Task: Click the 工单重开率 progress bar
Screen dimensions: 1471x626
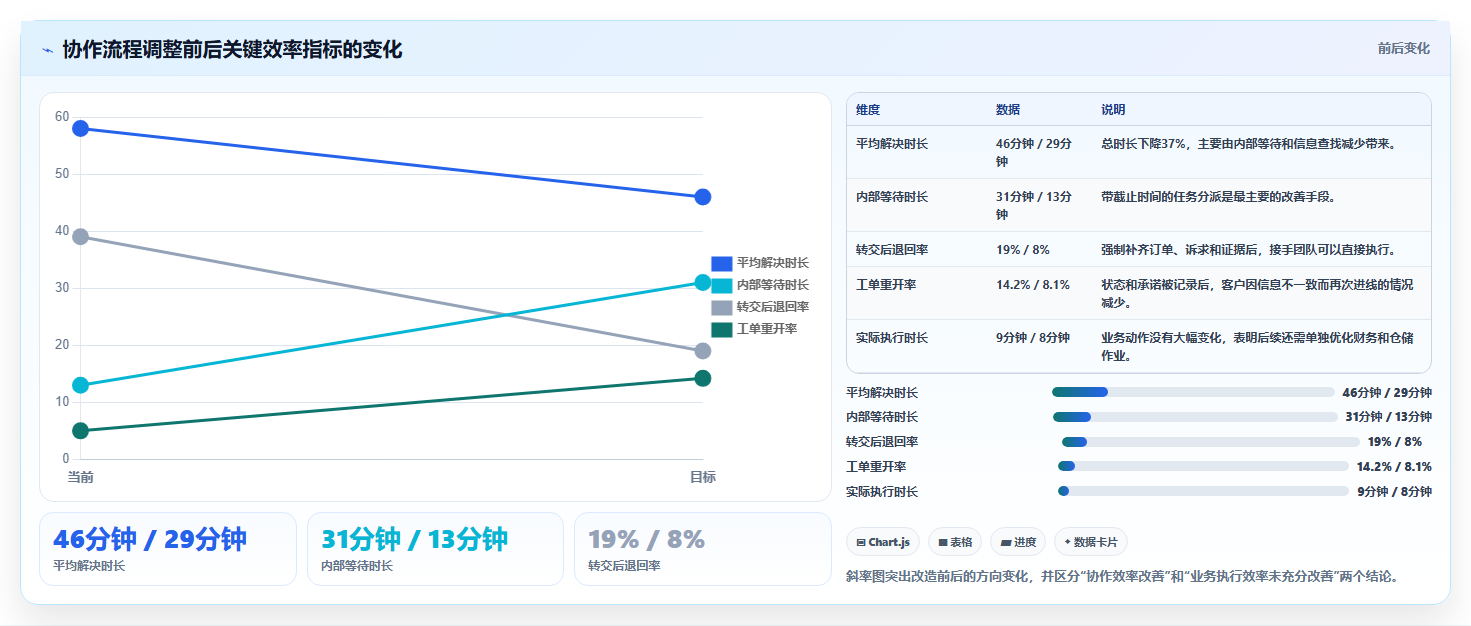Action: pyautogui.click(x=1203, y=466)
